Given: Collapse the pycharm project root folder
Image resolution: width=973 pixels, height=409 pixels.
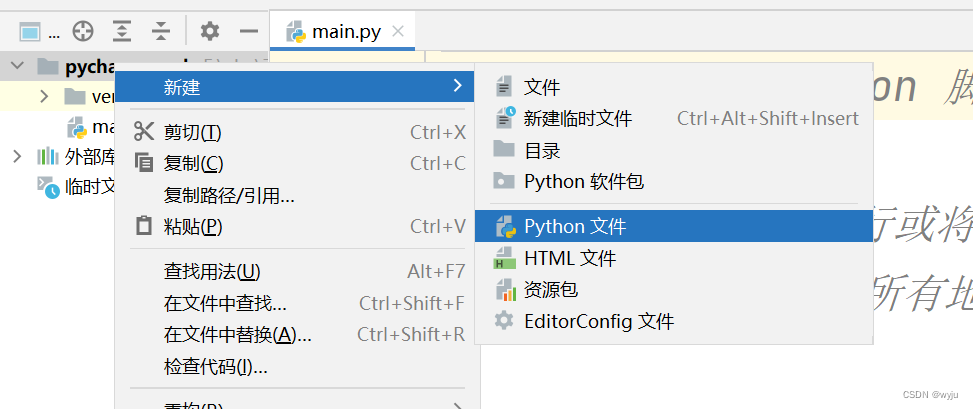Looking at the screenshot, I should (17, 65).
